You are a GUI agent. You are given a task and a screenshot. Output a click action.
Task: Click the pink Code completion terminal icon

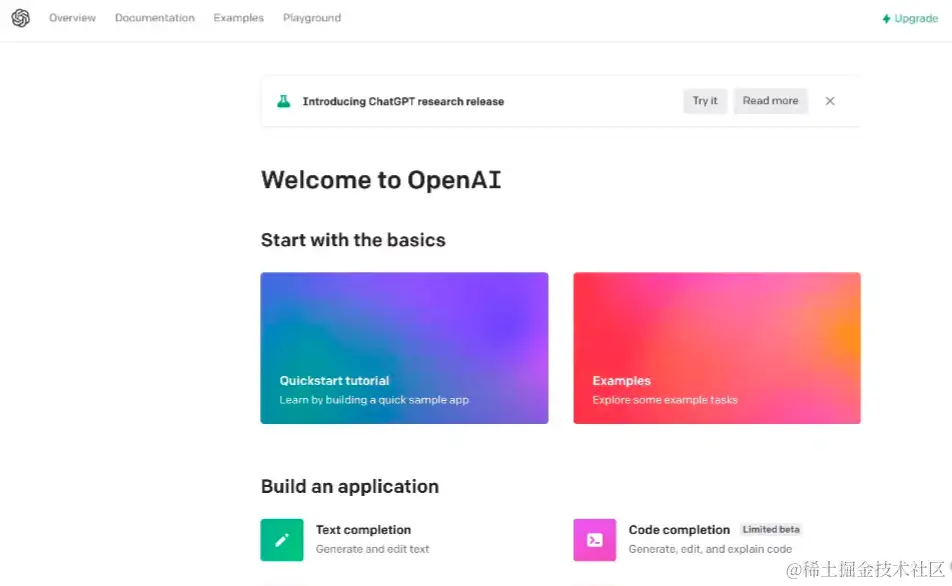point(594,540)
